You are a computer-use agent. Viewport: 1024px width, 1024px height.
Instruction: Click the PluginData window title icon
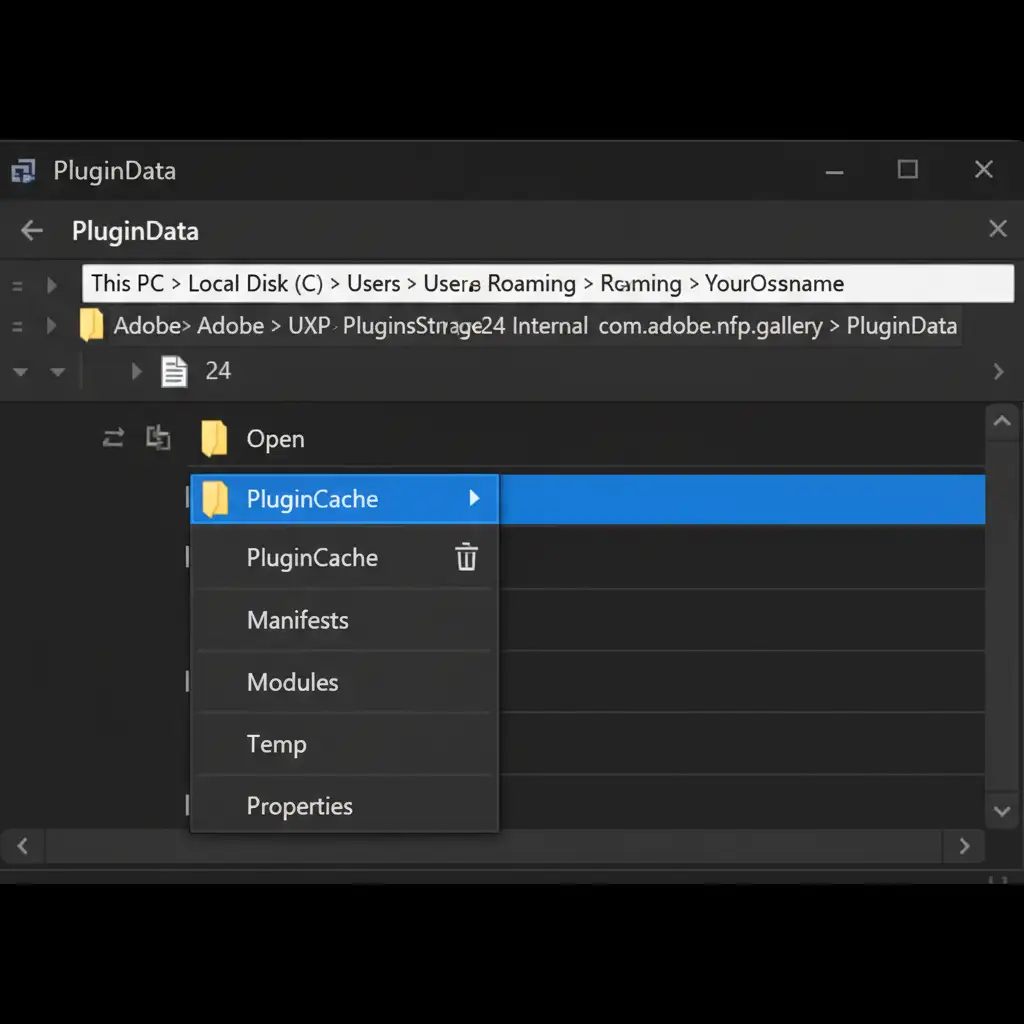[24, 171]
